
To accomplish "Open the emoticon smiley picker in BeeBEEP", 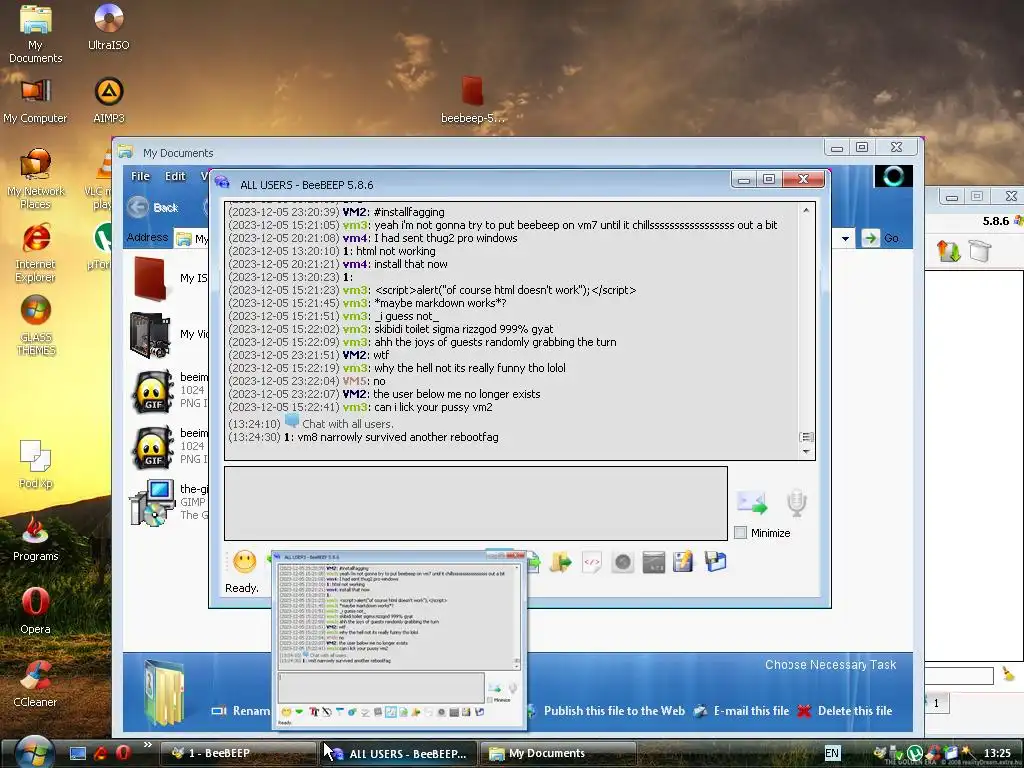I will click(244, 562).
